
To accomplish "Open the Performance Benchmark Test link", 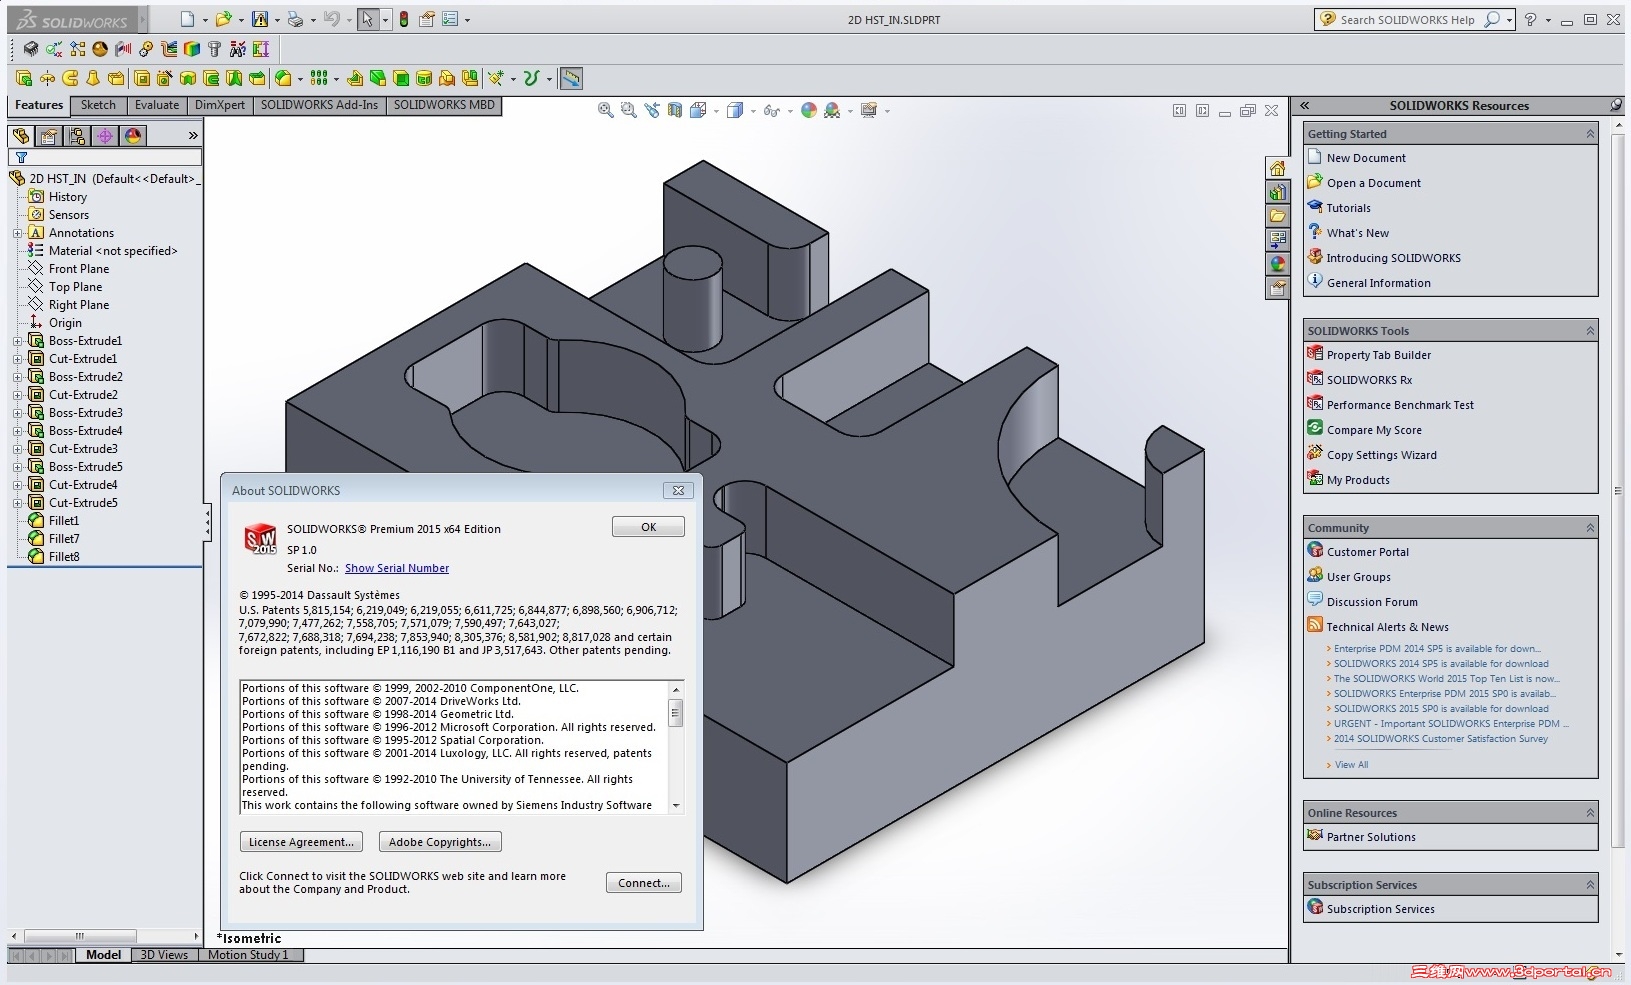I will pyautogui.click(x=1400, y=405).
